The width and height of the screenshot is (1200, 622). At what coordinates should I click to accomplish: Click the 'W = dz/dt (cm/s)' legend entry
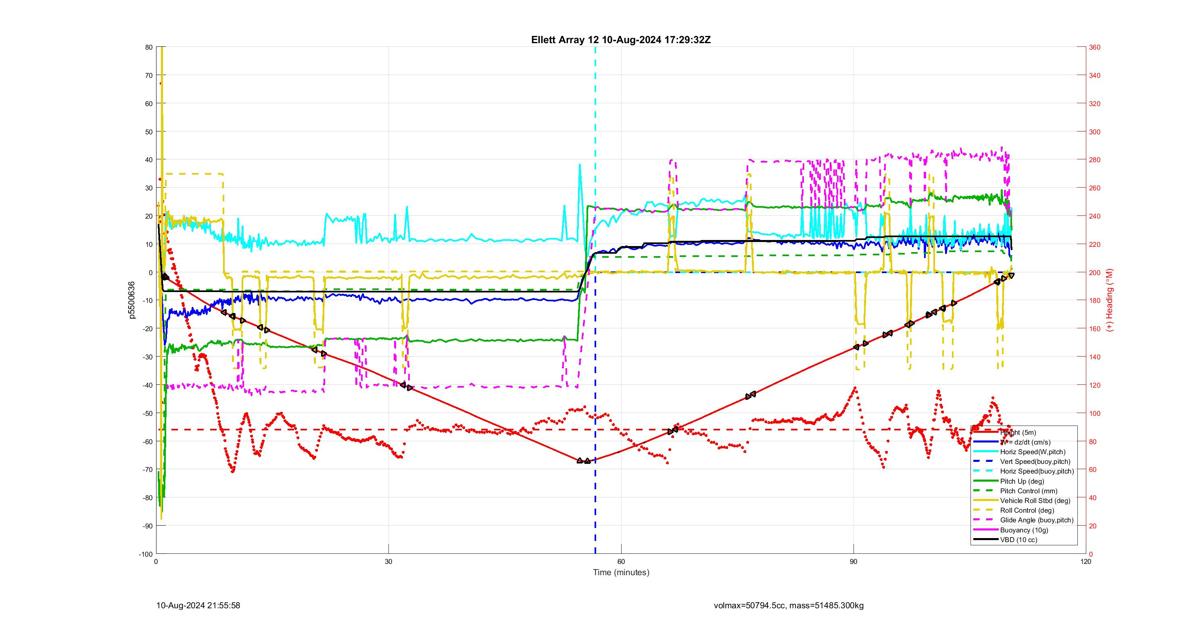[x=1026, y=442]
